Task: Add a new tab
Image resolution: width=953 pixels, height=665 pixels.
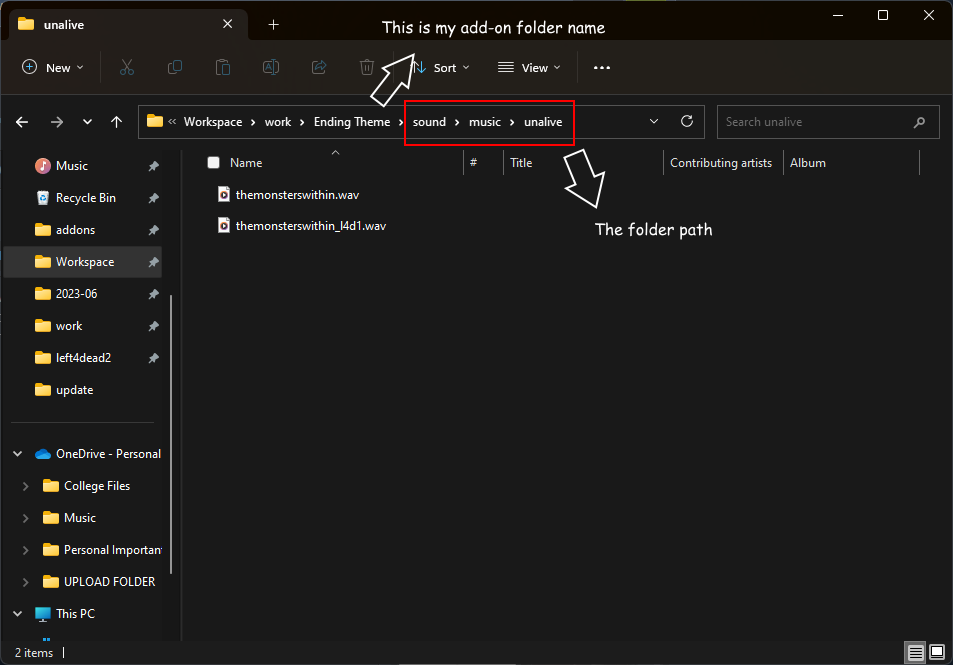Action: [x=274, y=24]
